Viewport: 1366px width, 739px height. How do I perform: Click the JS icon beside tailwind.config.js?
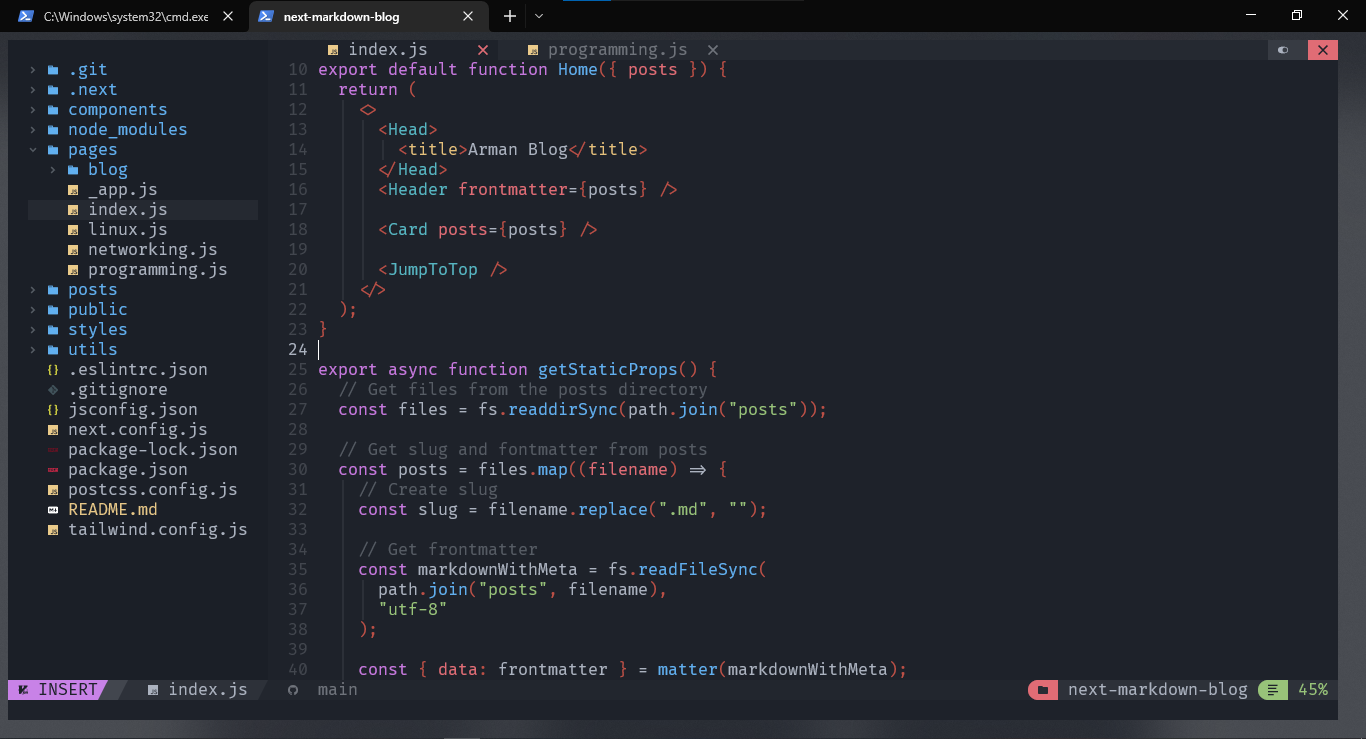point(52,530)
